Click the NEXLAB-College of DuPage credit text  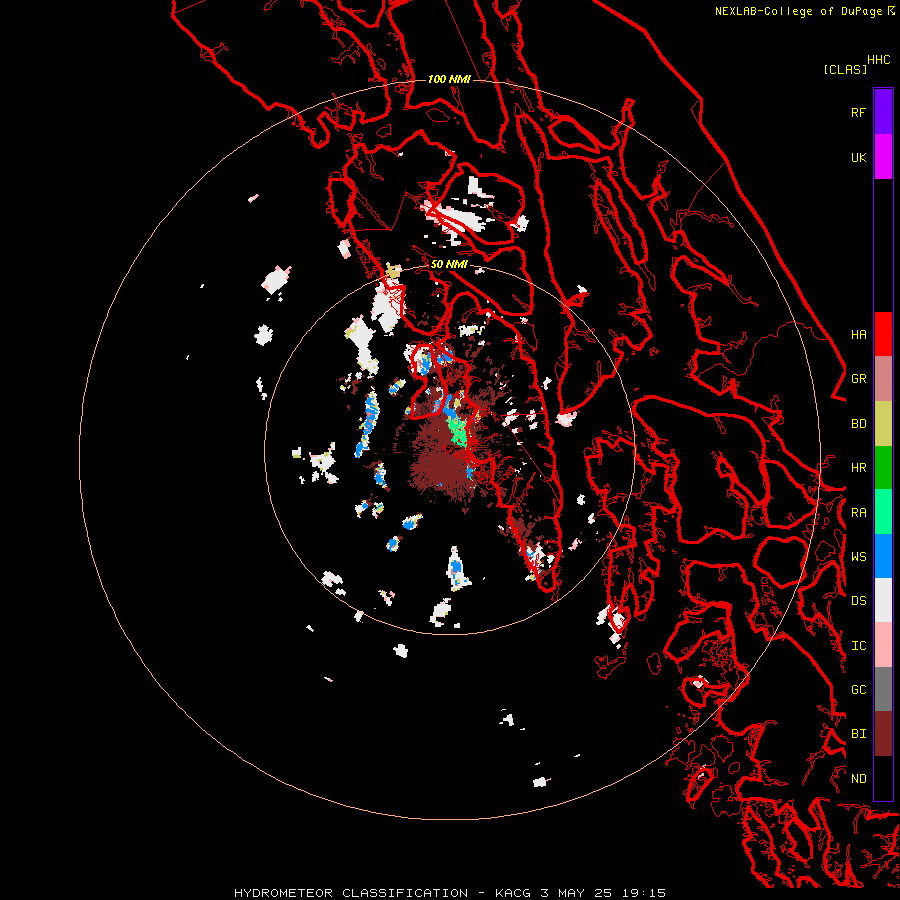pyautogui.click(x=798, y=11)
